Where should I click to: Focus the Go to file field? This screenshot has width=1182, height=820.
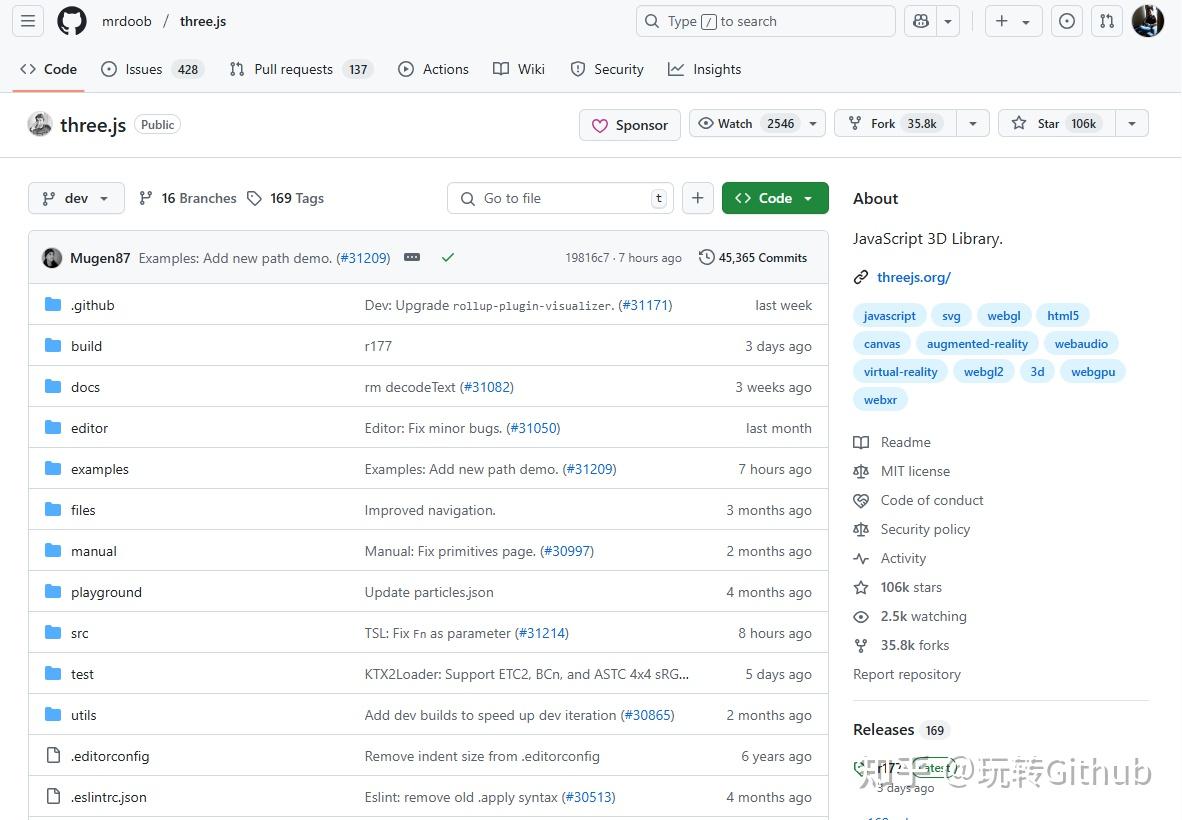point(560,198)
